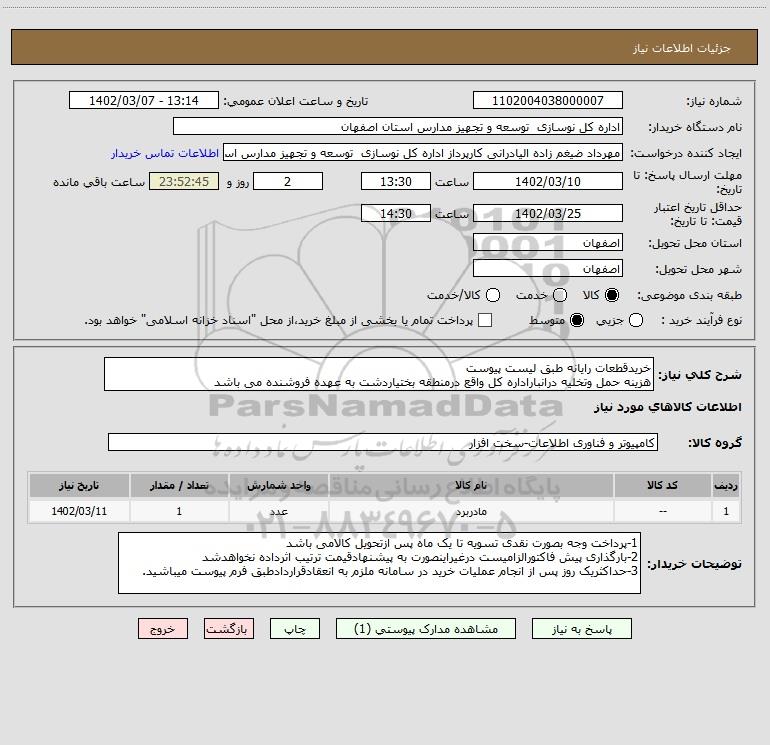The height and width of the screenshot is (745, 770).
Task: Click the 13:30 time field
Action: click(x=396, y=181)
